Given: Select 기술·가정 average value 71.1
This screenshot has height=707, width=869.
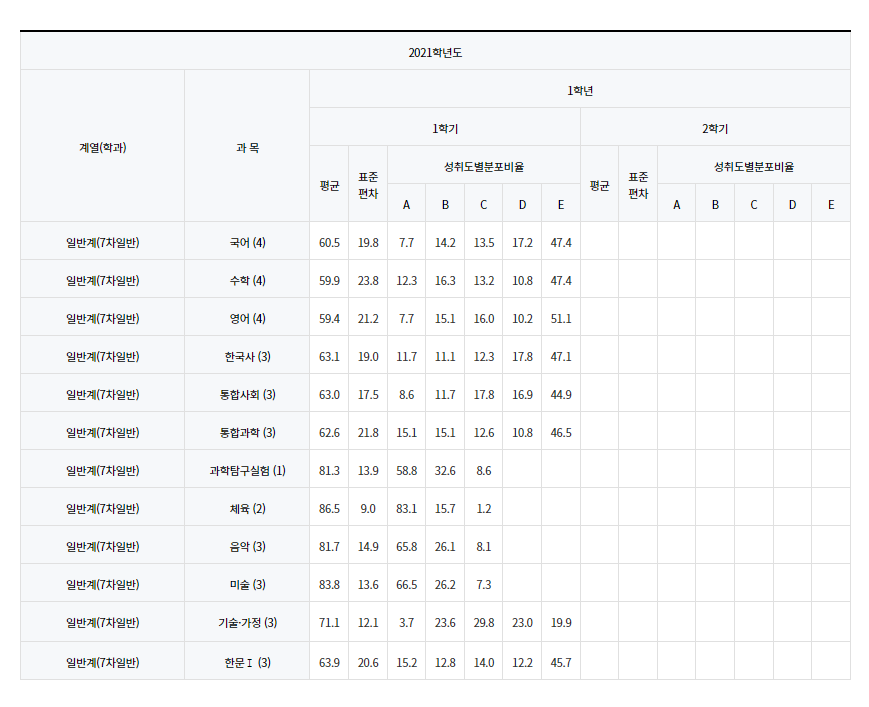Looking at the screenshot, I should pyautogui.click(x=329, y=622).
